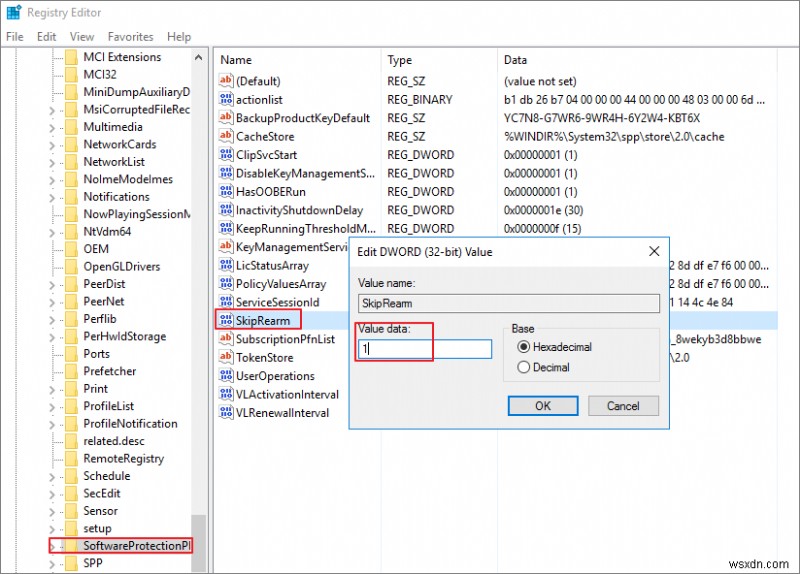Click the CacheStore path data cell
The height and width of the screenshot is (574, 800).
(614, 136)
